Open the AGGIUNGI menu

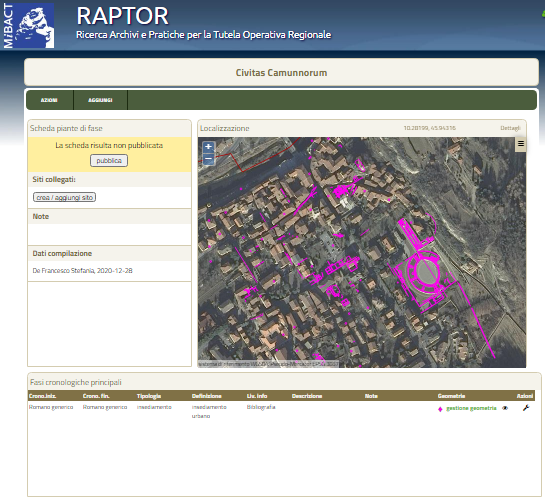[100, 100]
